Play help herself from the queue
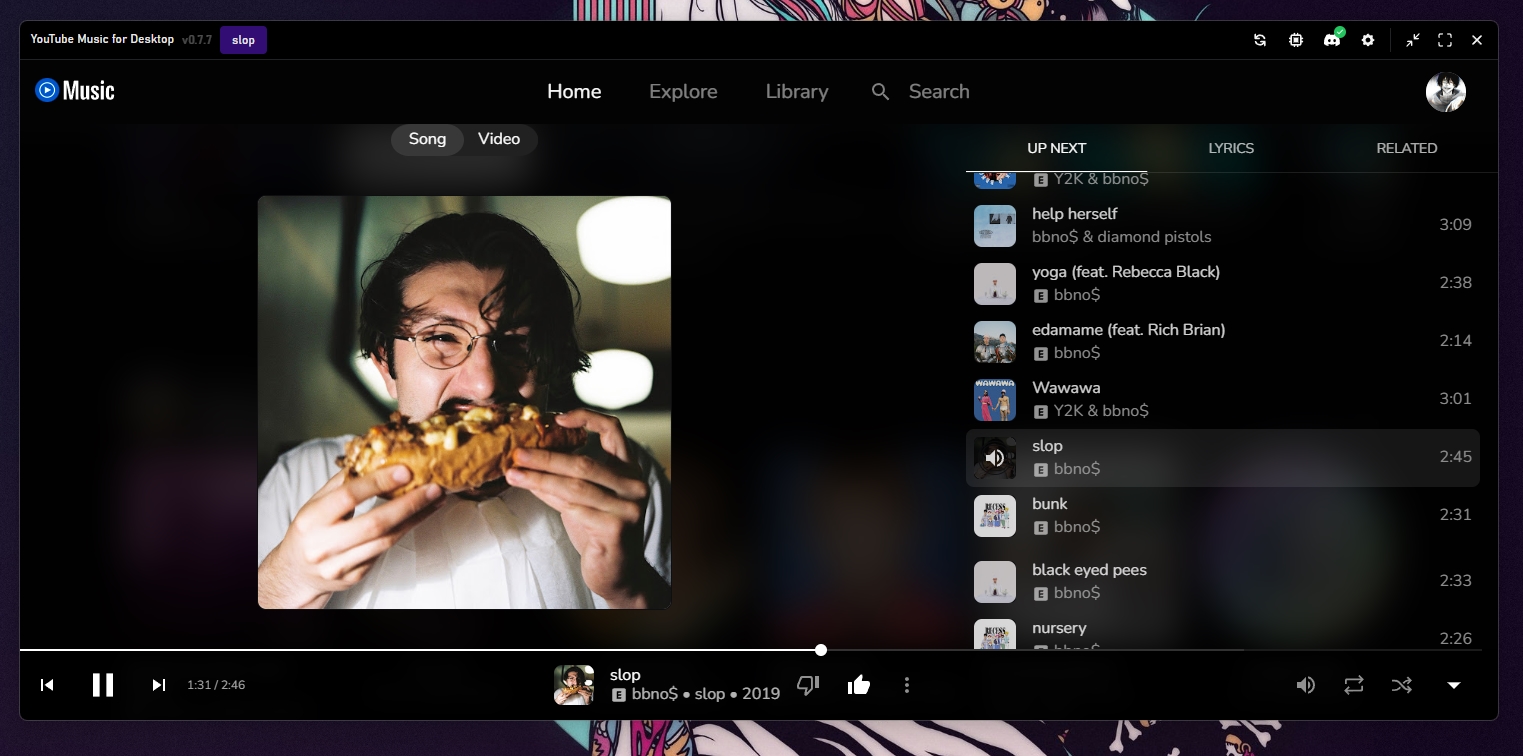The image size is (1523, 756). click(1222, 226)
